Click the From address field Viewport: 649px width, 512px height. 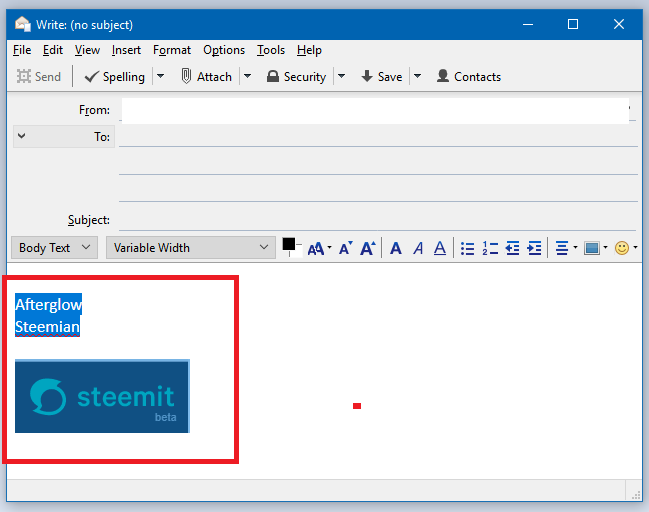pyautogui.click(x=375, y=111)
